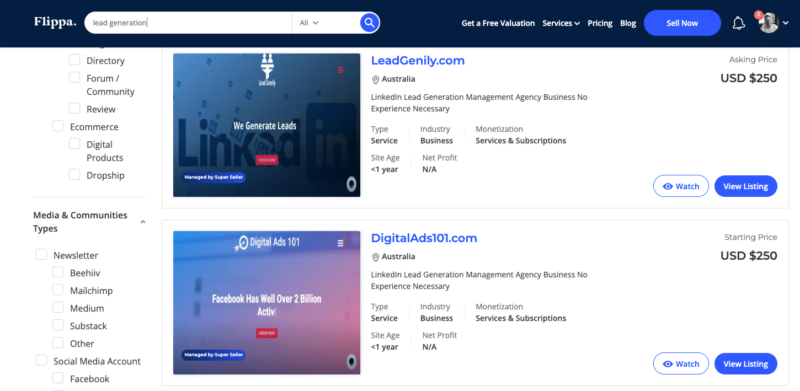Check the Newsletter filter
The width and height of the screenshot is (800, 391).
click(41, 254)
